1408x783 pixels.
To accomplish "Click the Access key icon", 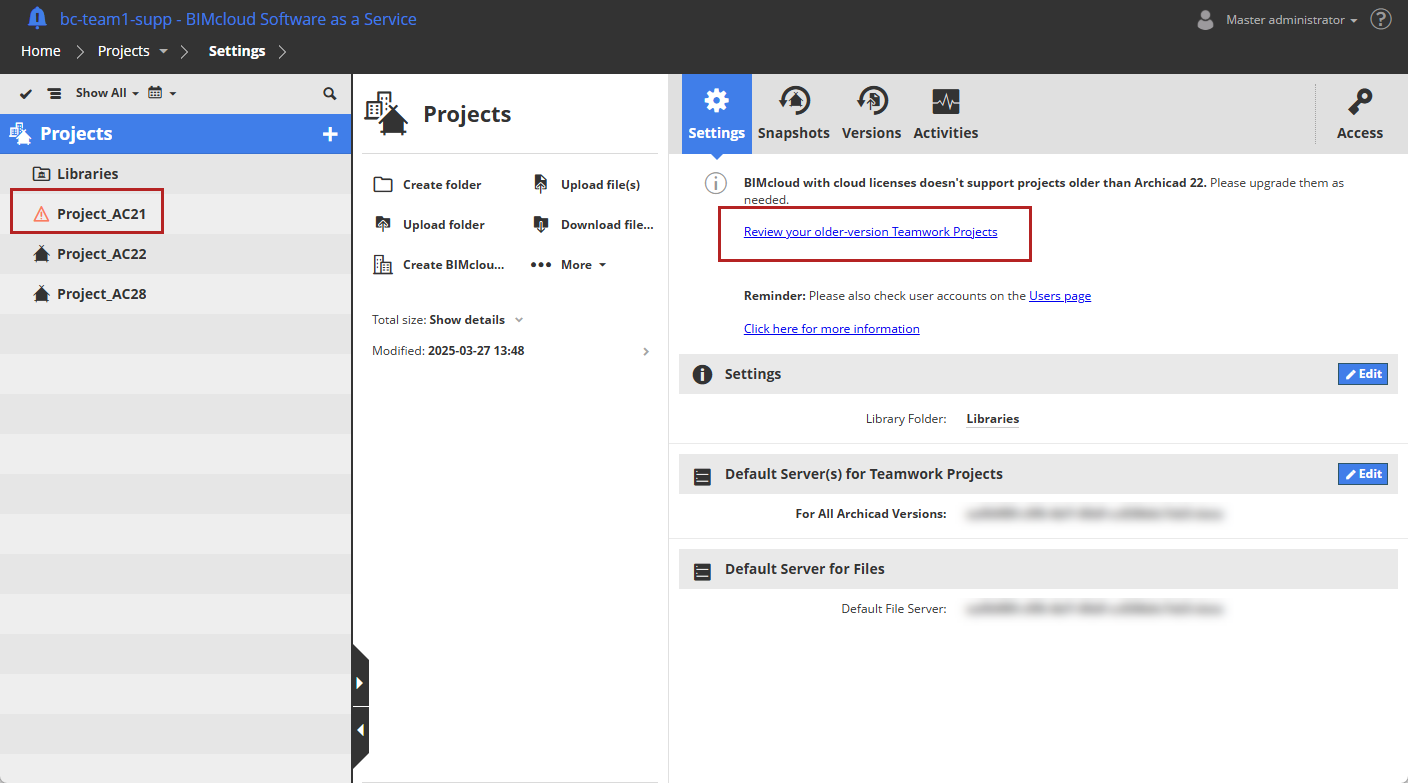I will click(x=1360, y=102).
